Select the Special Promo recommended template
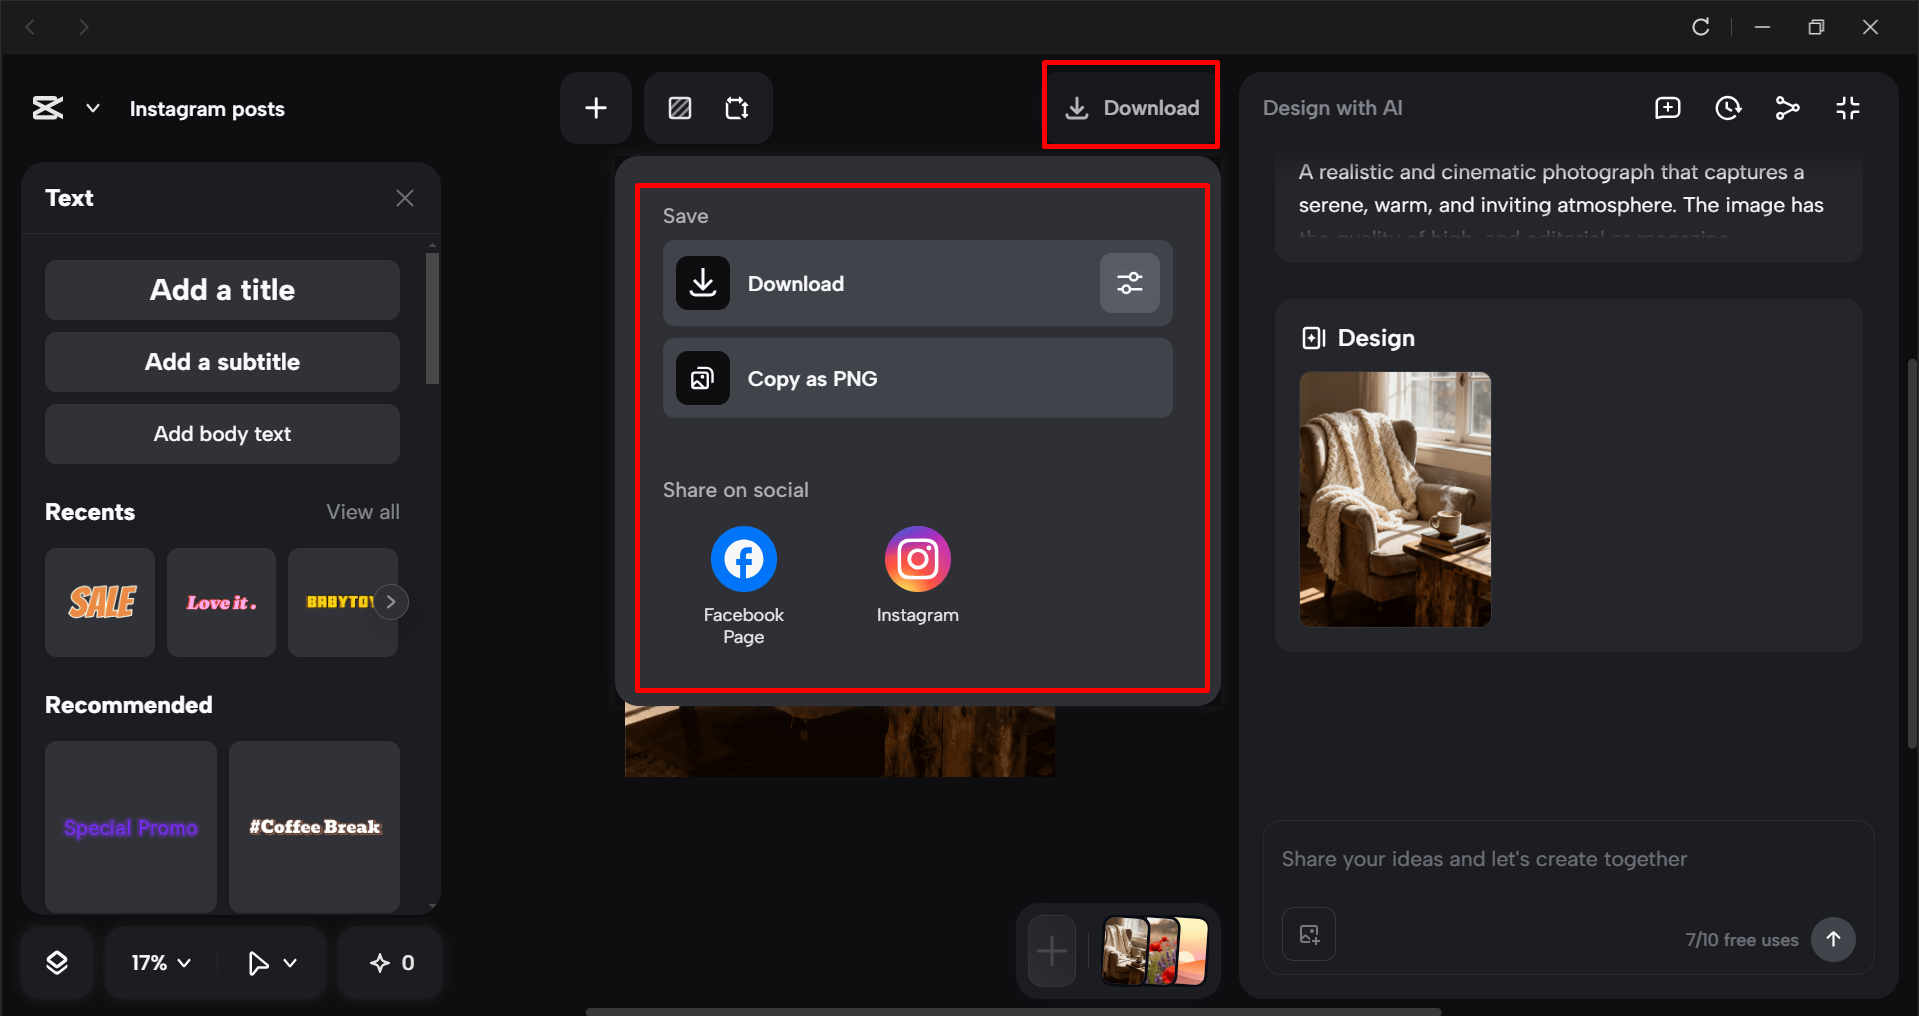This screenshot has height=1016, width=1919. [x=130, y=827]
